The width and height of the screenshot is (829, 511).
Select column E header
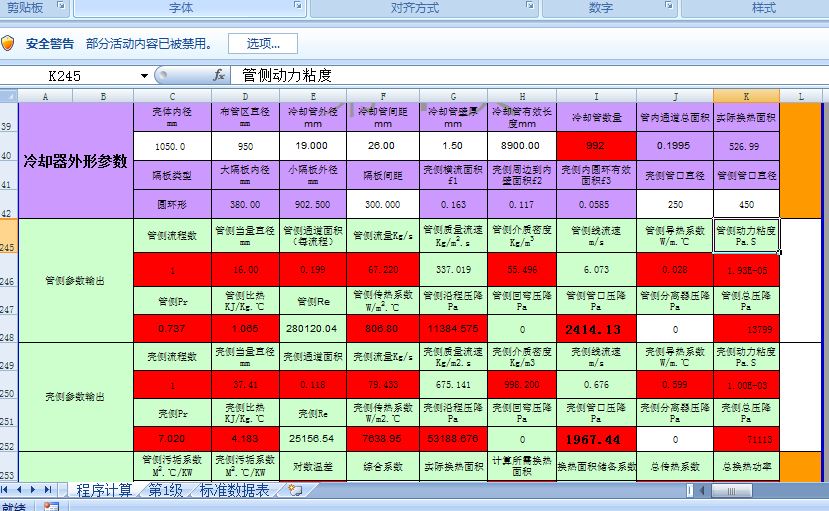313,96
